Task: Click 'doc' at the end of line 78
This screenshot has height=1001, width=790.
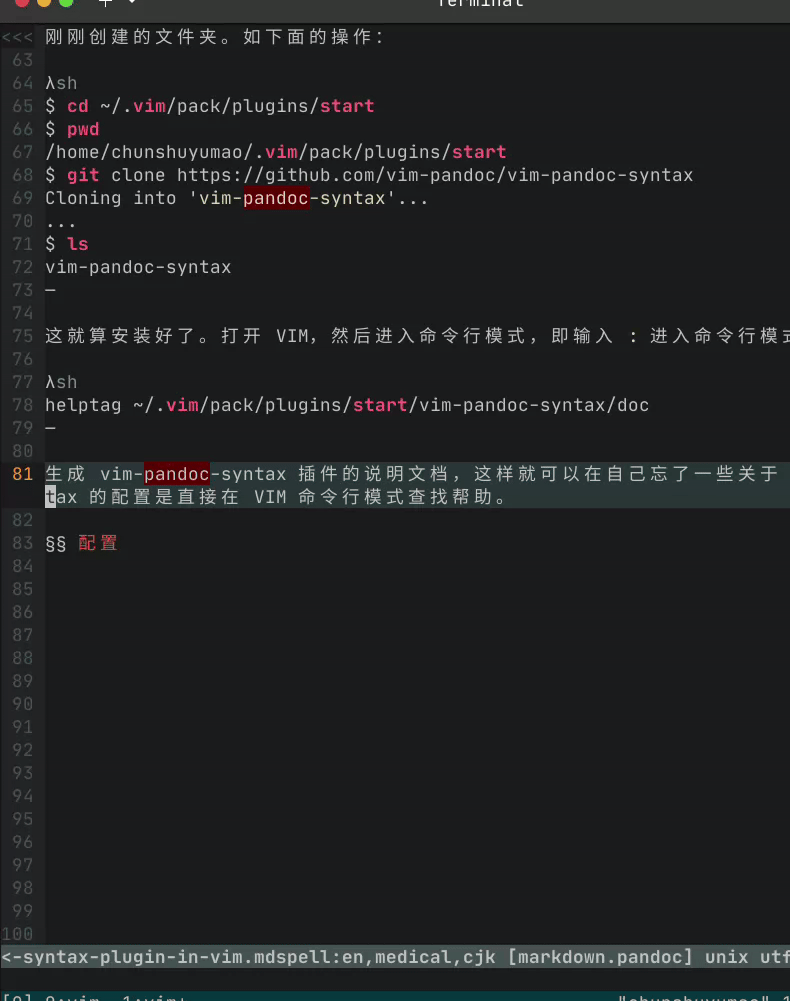Action: (x=633, y=405)
